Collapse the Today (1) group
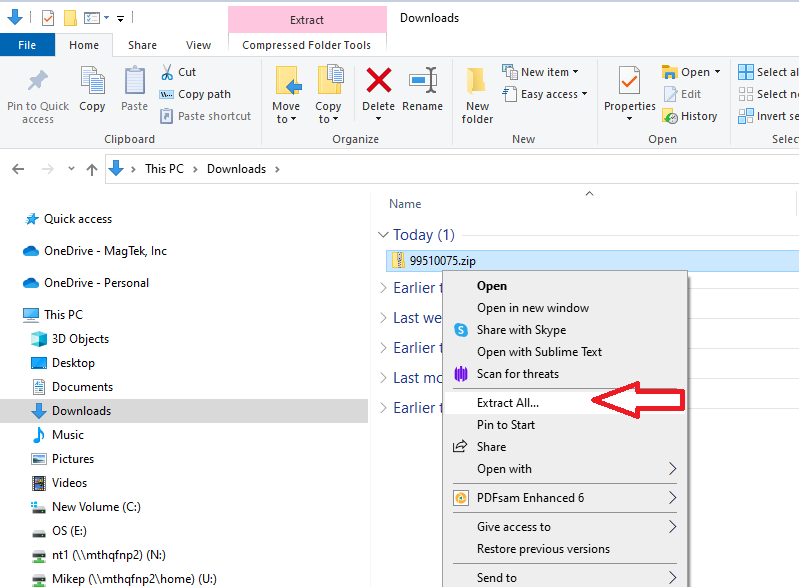Viewport: 799px width, 587px height. [x=383, y=234]
